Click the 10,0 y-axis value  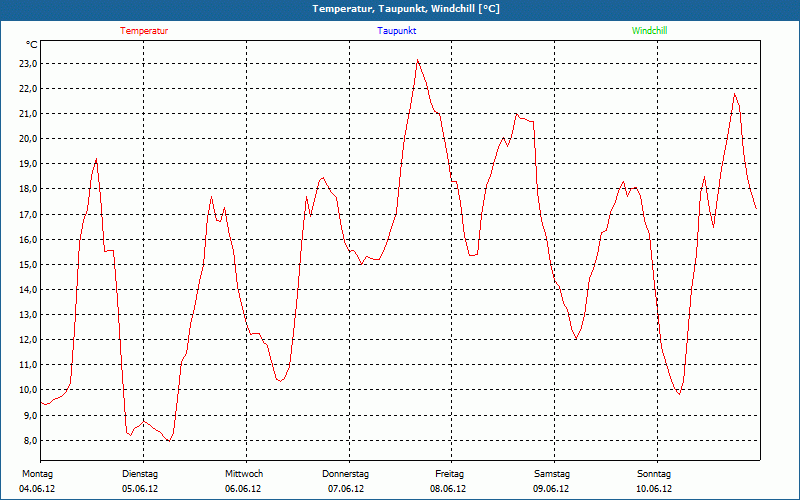pyautogui.click(x=28, y=390)
